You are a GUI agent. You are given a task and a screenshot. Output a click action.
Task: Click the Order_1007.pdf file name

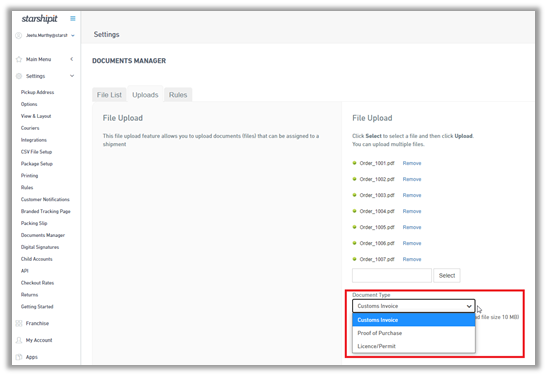pos(377,260)
